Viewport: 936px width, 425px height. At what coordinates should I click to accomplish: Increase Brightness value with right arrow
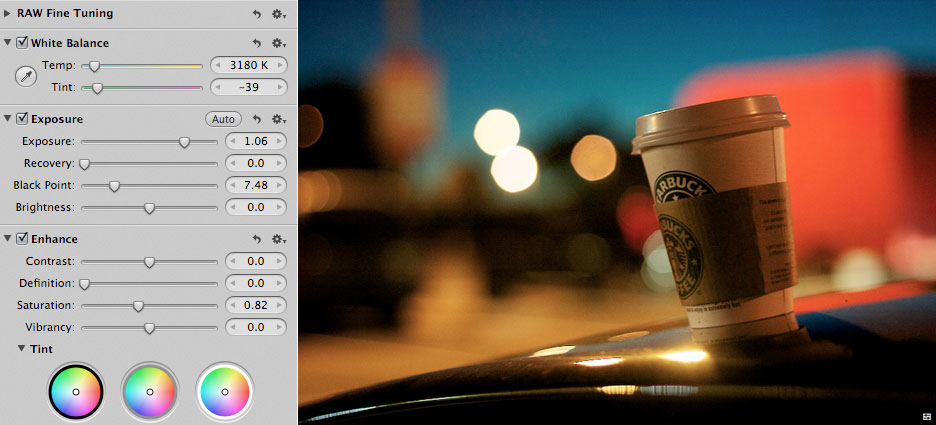point(279,207)
